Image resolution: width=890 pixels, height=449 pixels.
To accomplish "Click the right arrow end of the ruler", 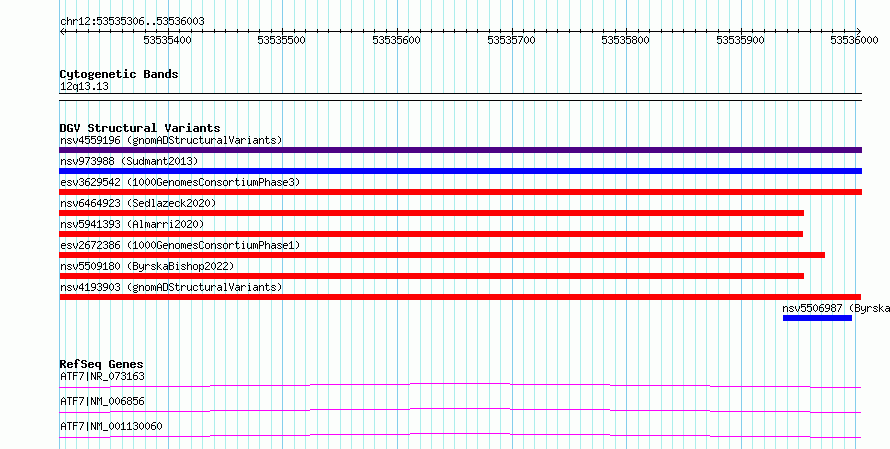I will pos(859,32).
